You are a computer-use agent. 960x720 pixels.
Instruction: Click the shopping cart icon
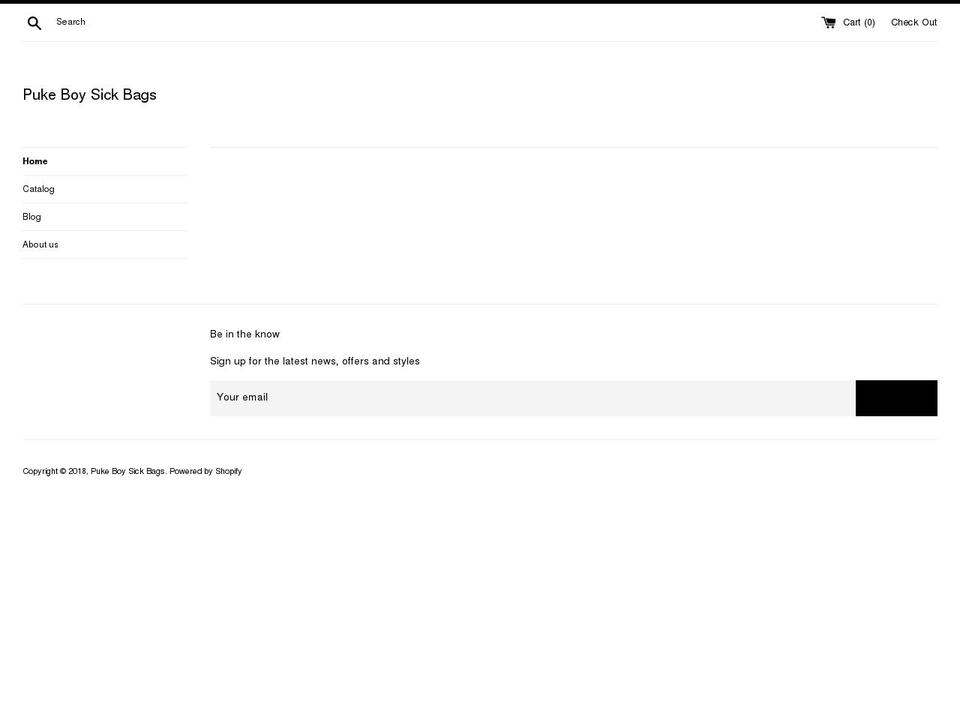(x=828, y=23)
